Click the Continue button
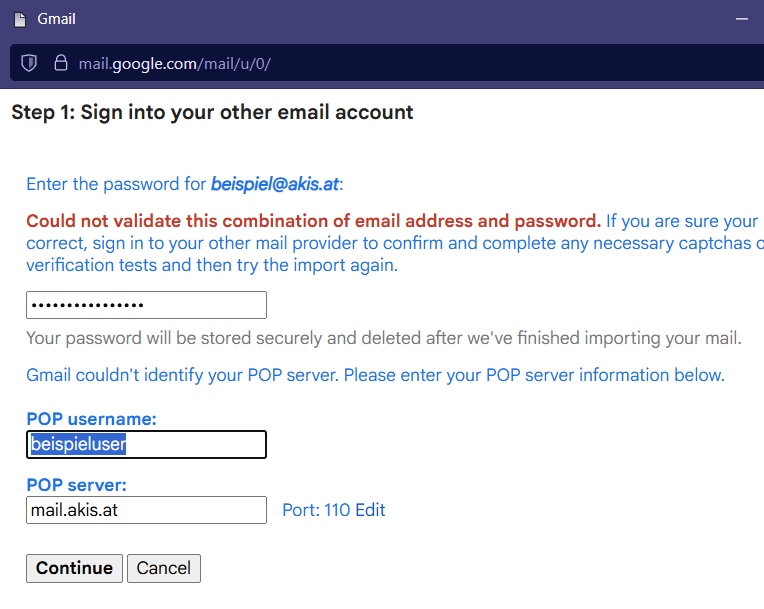Screen dimensions: 764x609 point(74,568)
